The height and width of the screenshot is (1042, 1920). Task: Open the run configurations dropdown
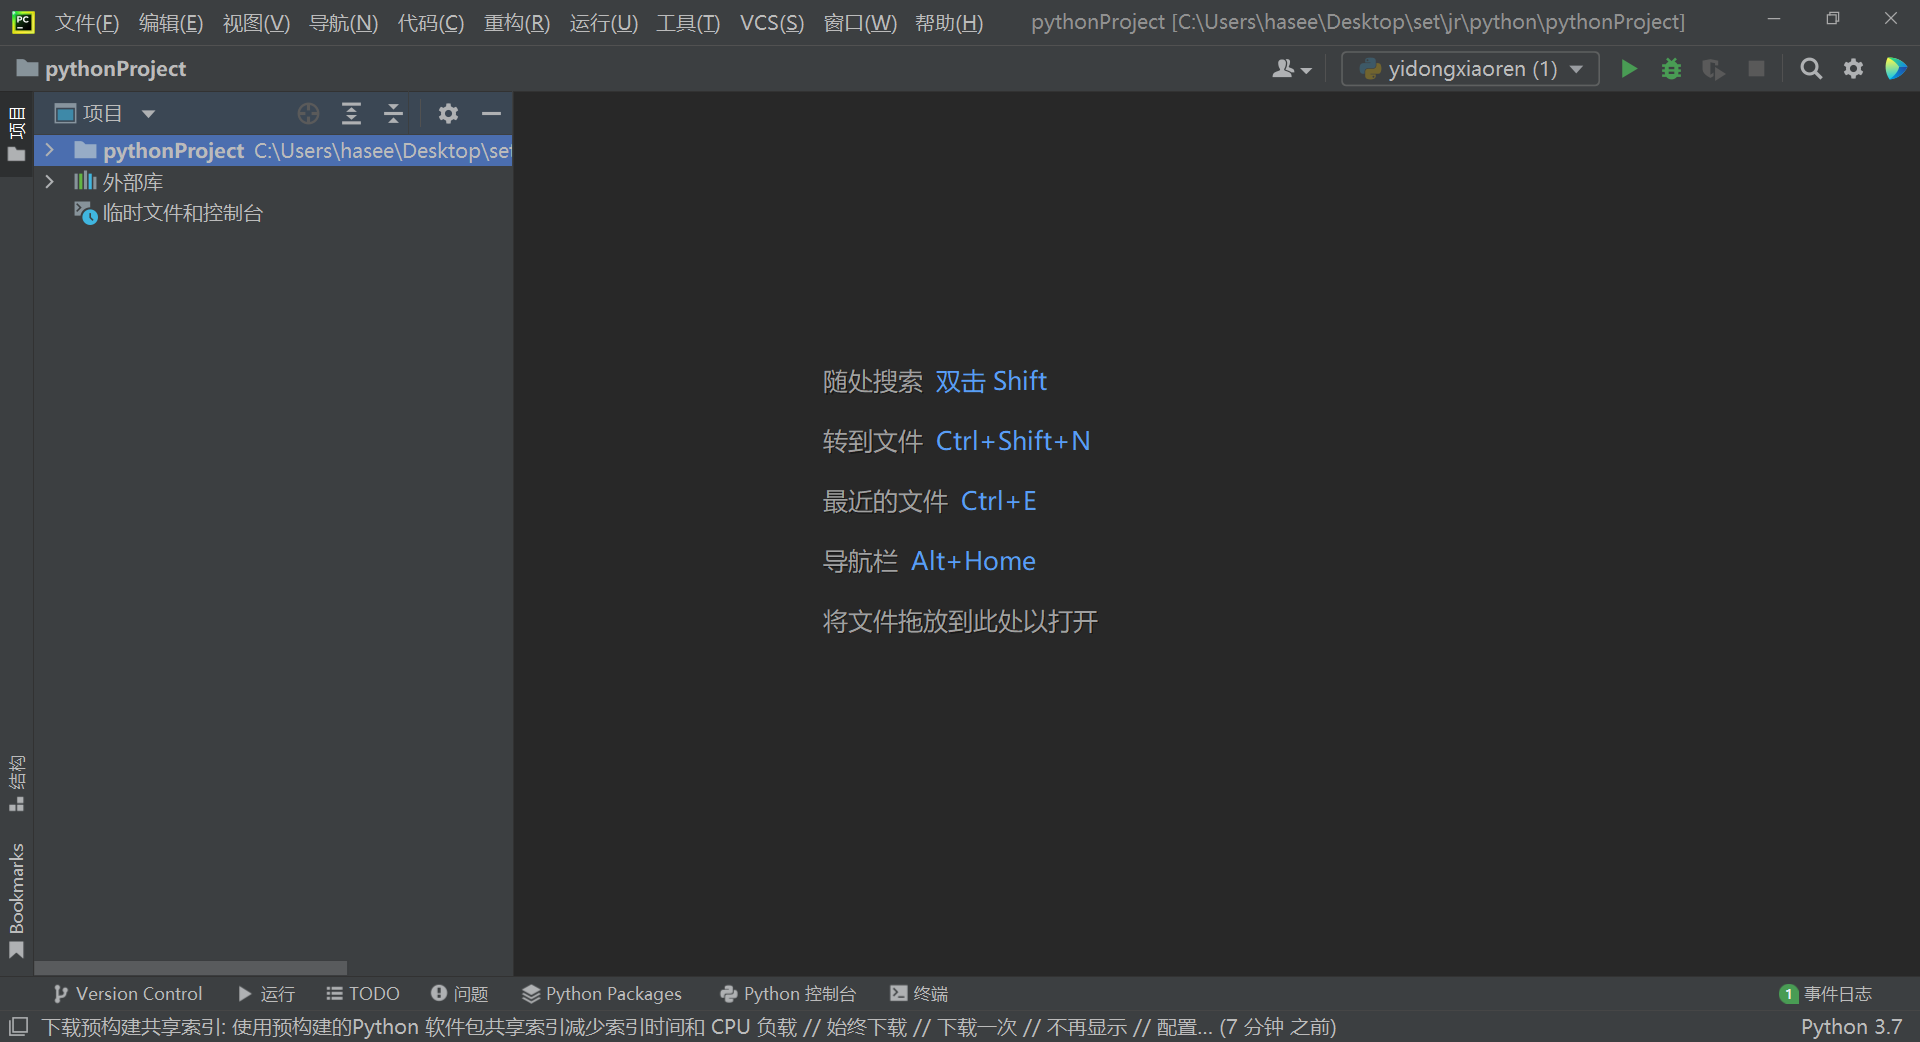click(x=1468, y=68)
